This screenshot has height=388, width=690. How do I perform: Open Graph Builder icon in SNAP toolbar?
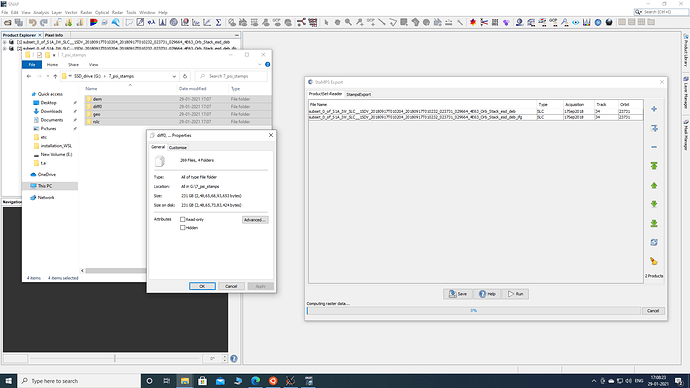(x=301, y=22)
